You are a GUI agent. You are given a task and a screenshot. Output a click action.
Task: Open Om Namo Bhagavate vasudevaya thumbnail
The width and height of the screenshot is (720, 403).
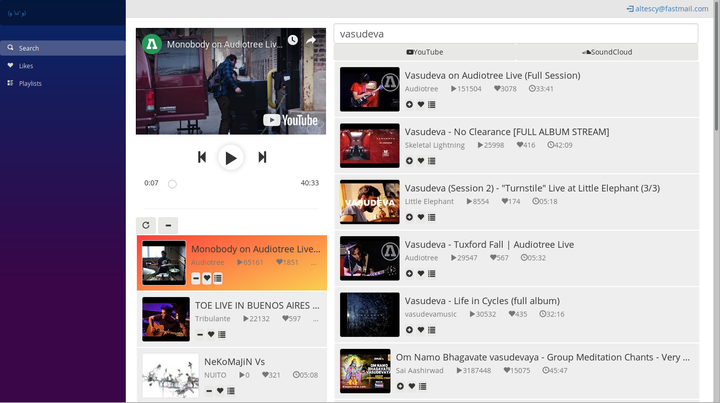[365, 371]
